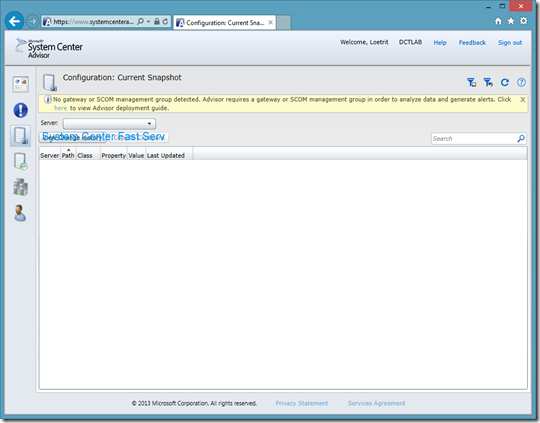Sort by the Path column header
Image resolution: width=540 pixels, height=423 pixels.
68,155
